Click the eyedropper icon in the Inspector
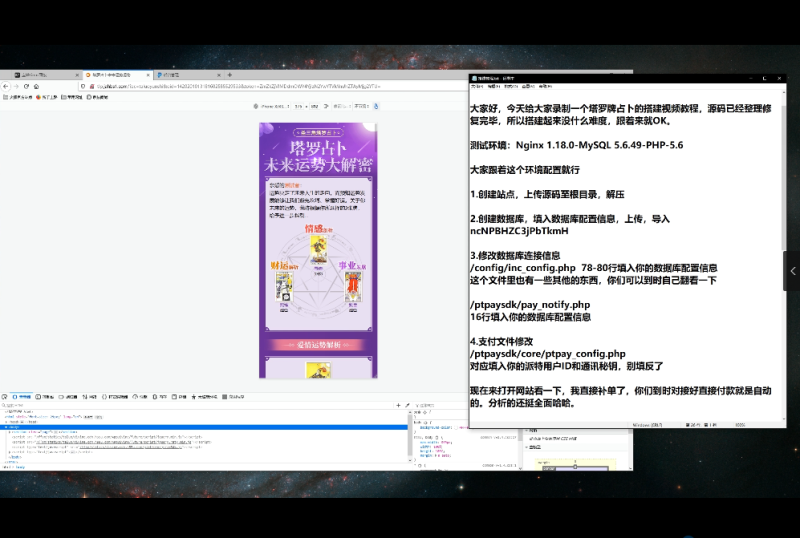 (x=405, y=405)
